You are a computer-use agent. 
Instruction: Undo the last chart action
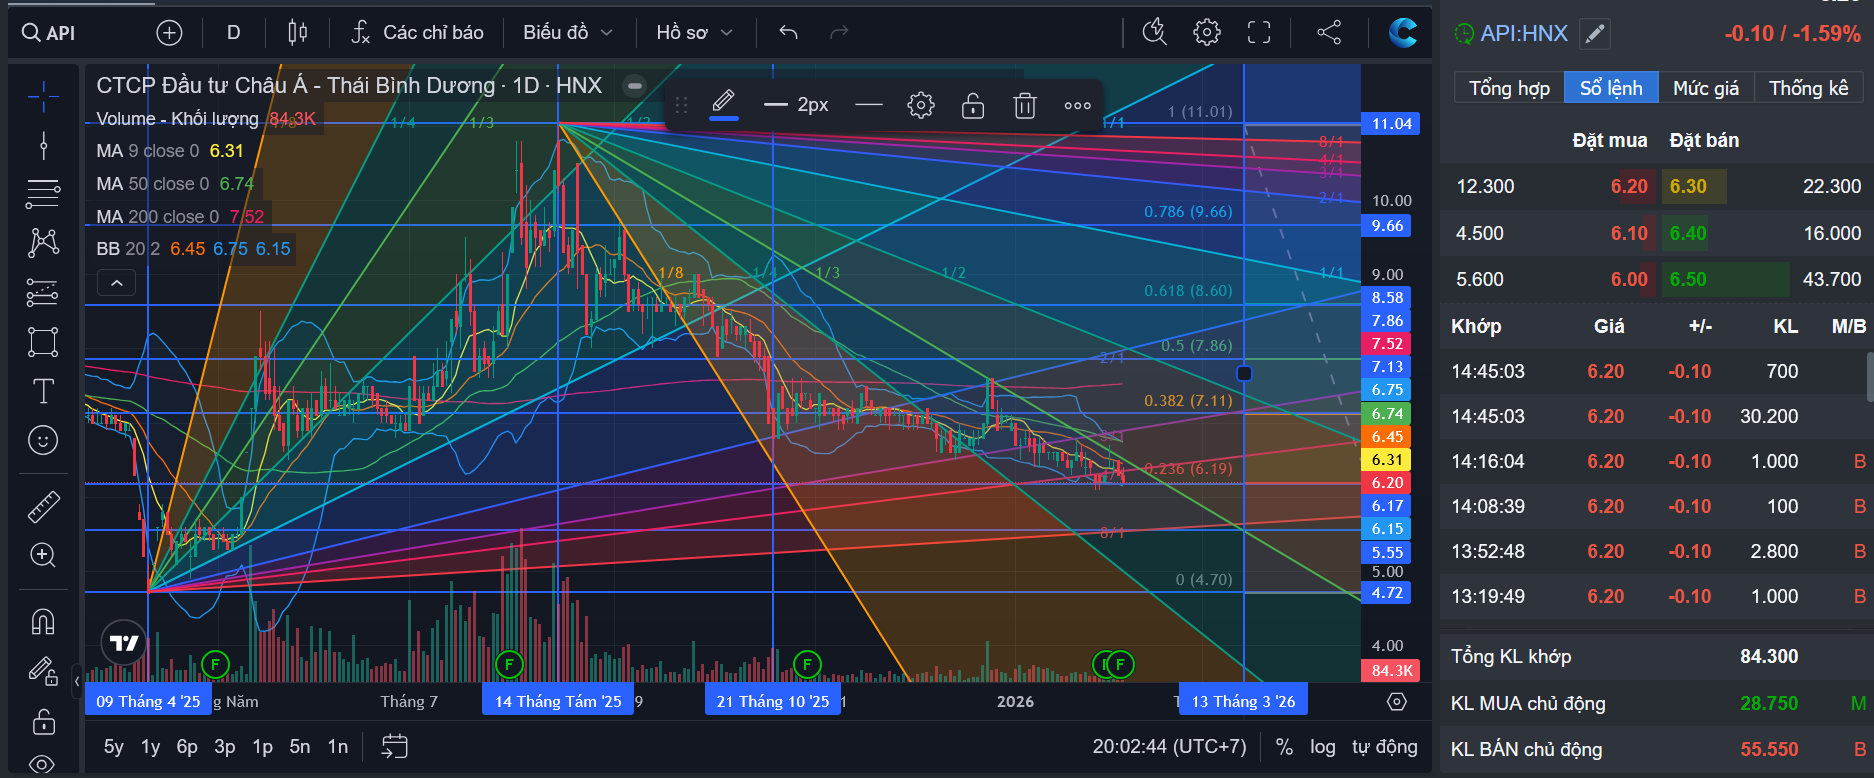point(788,33)
